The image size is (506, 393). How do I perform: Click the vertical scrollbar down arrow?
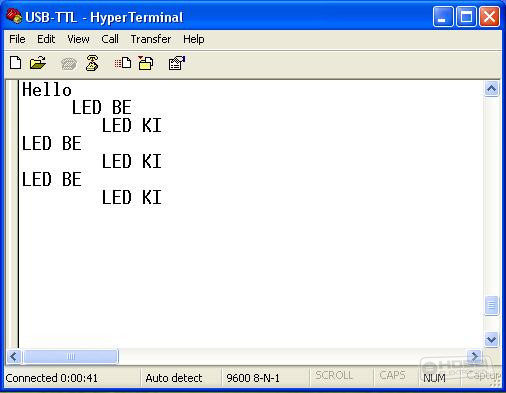pos(492,340)
